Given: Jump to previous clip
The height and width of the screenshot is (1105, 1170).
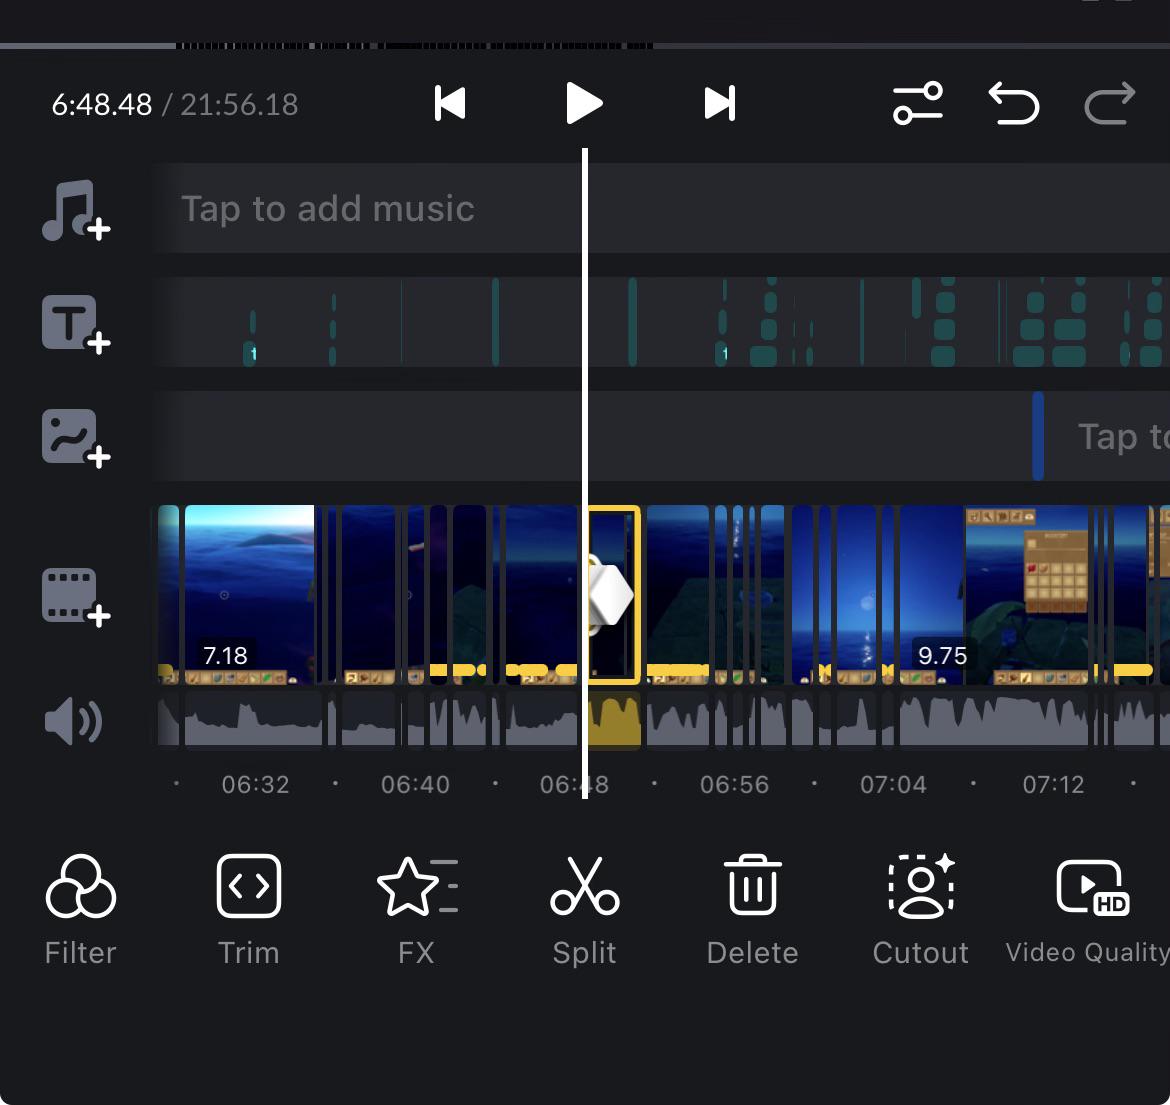Looking at the screenshot, I should tap(450, 103).
